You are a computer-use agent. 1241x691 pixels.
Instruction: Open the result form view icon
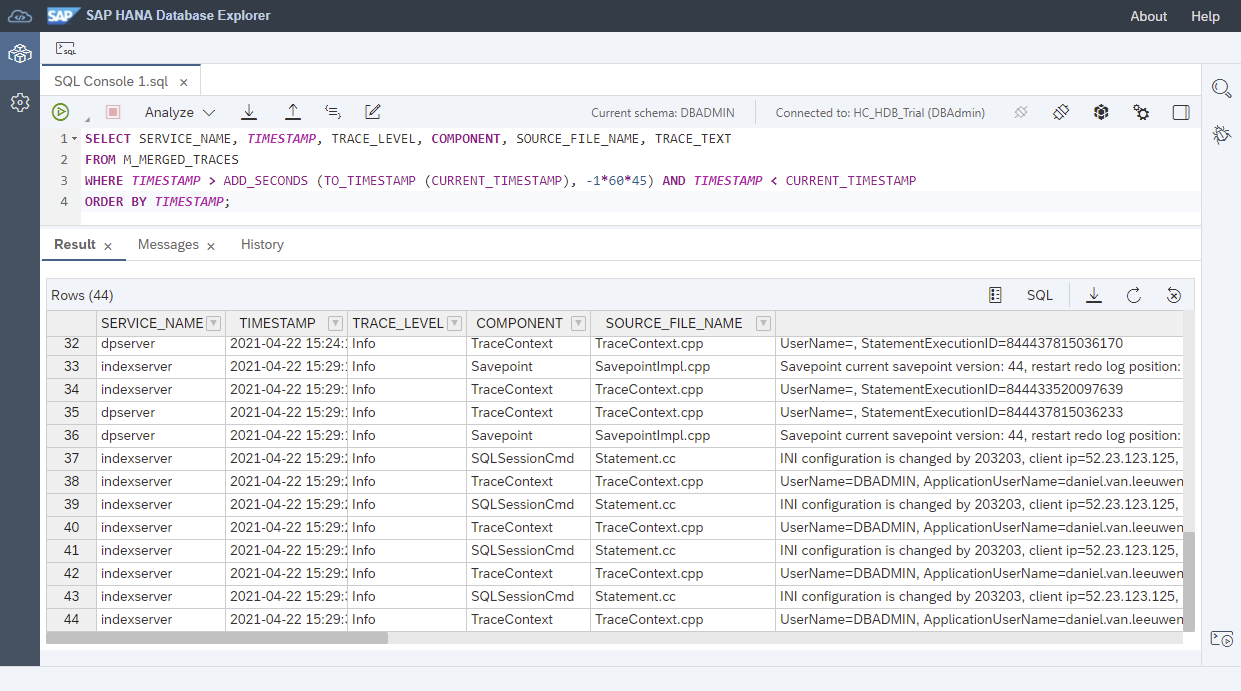coord(995,295)
